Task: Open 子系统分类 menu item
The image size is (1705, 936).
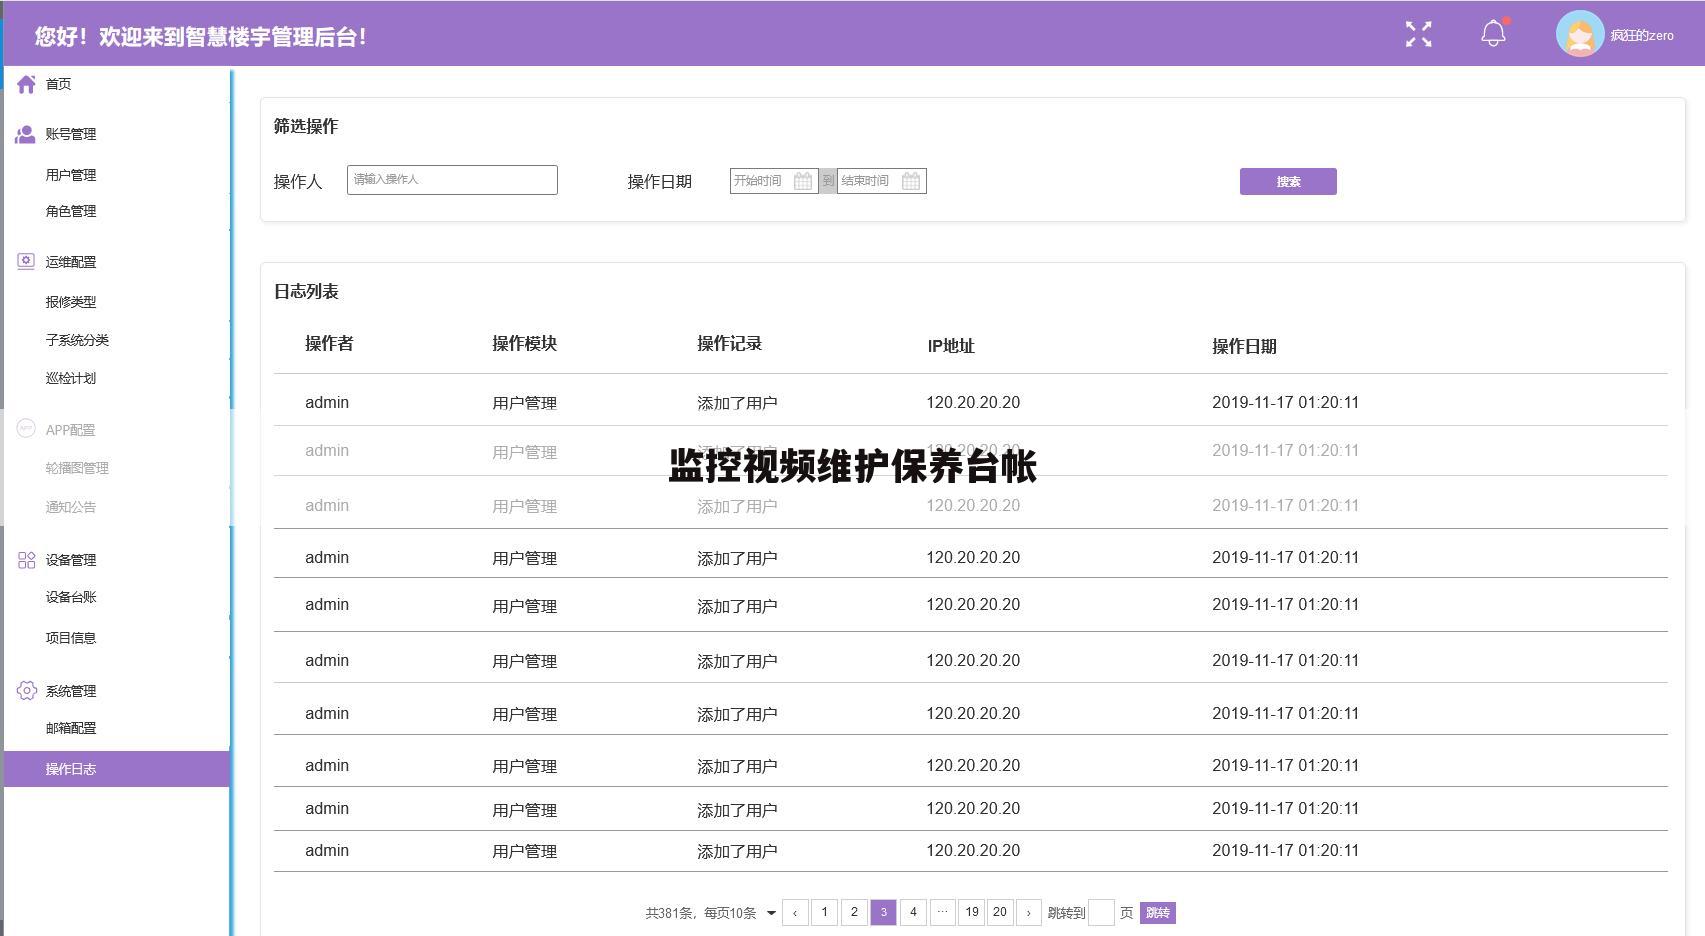Action: (x=77, y=340)
